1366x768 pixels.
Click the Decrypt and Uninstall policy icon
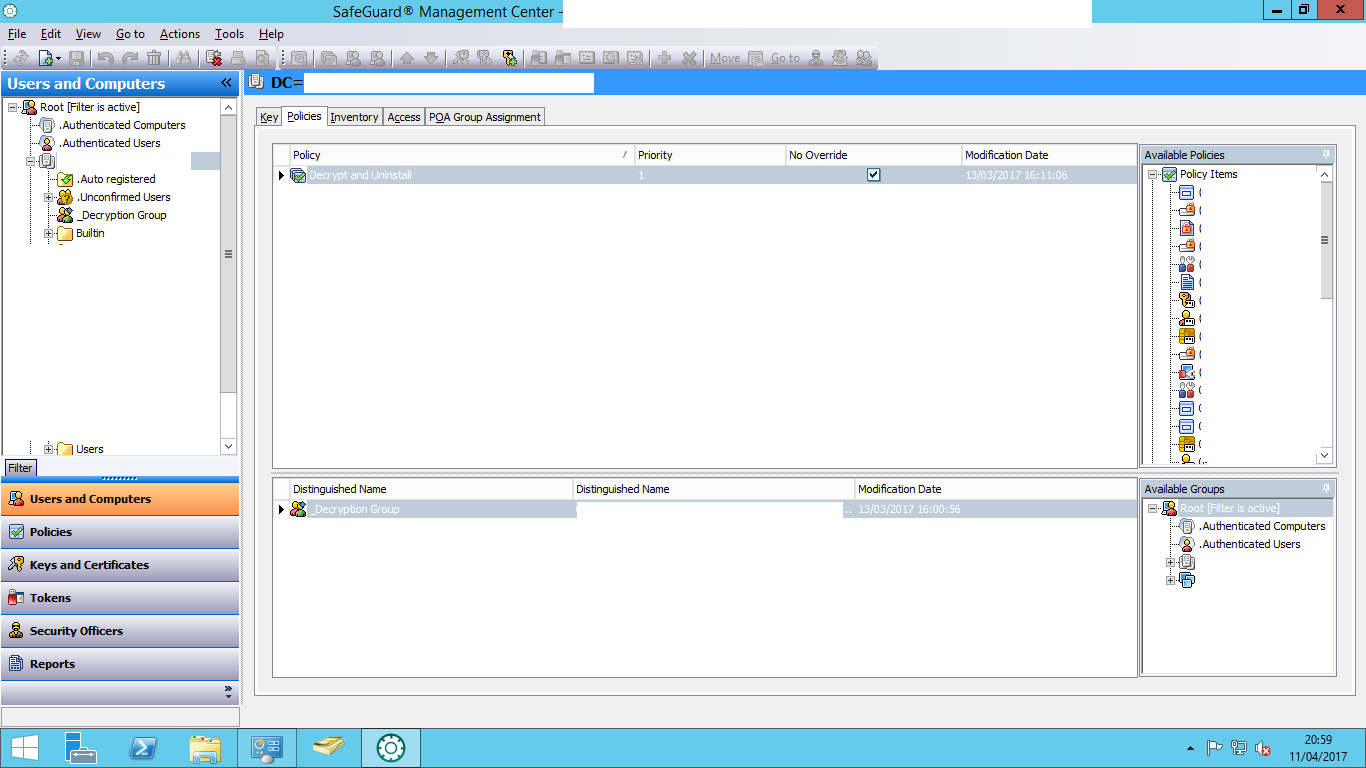[298, 175]
